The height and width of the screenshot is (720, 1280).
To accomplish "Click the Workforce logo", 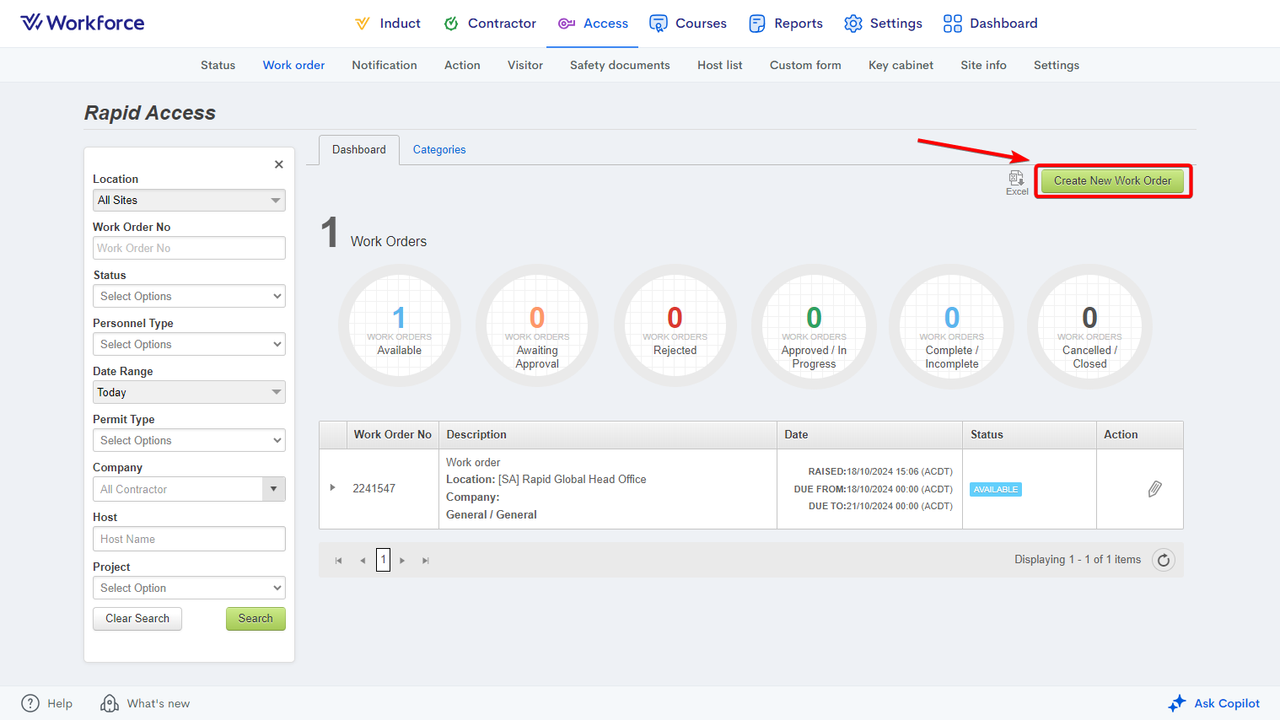I will tap(82, 22).
